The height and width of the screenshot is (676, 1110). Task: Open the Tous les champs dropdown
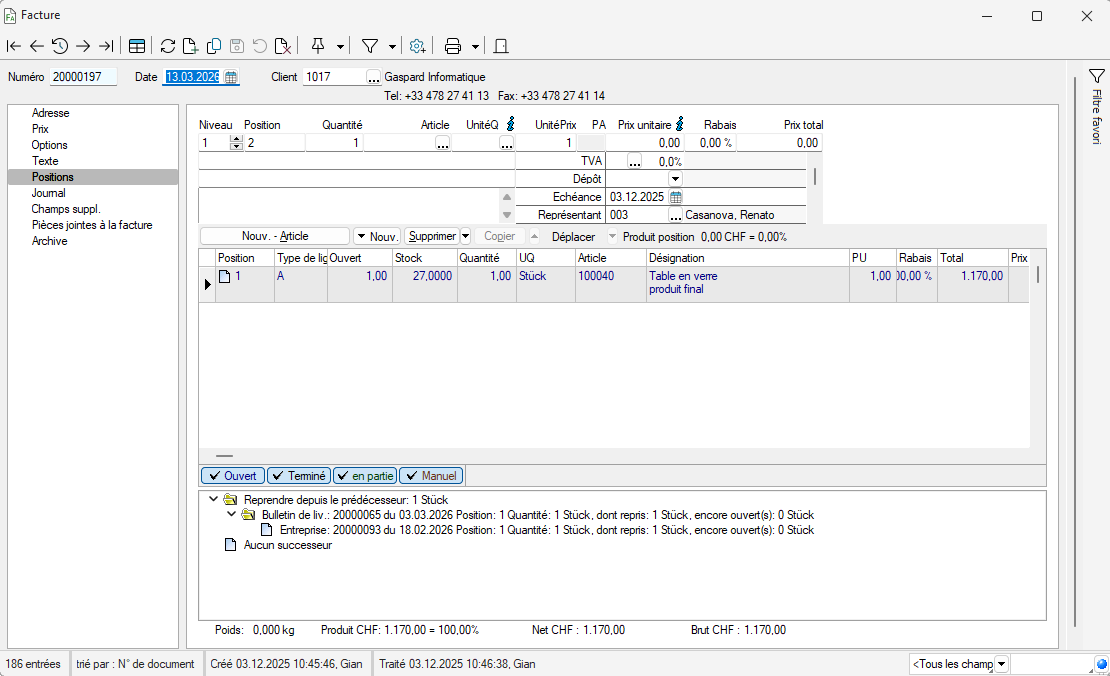coord(1002,664)
